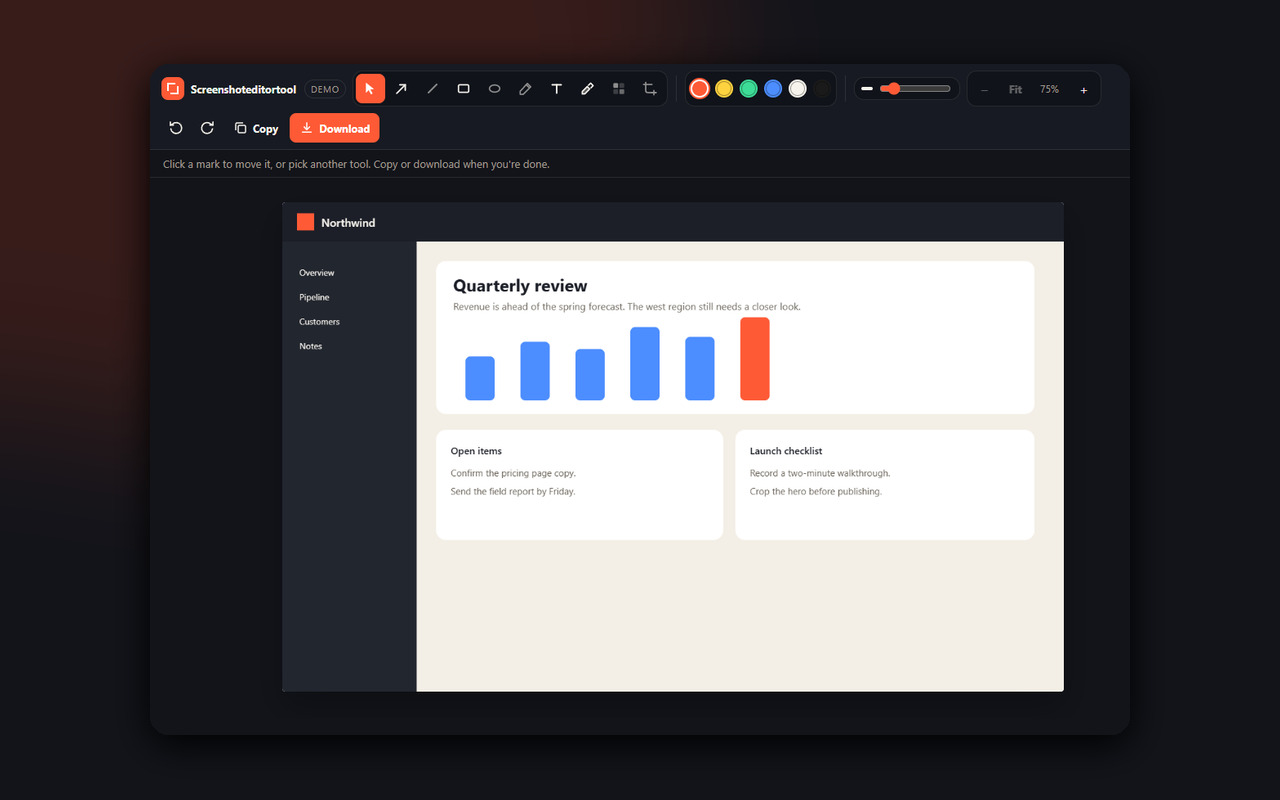The width and height of the screenshot is (1280, 800).
Task: Activate the freehand Pencil tool
Action: coord(525,89)
